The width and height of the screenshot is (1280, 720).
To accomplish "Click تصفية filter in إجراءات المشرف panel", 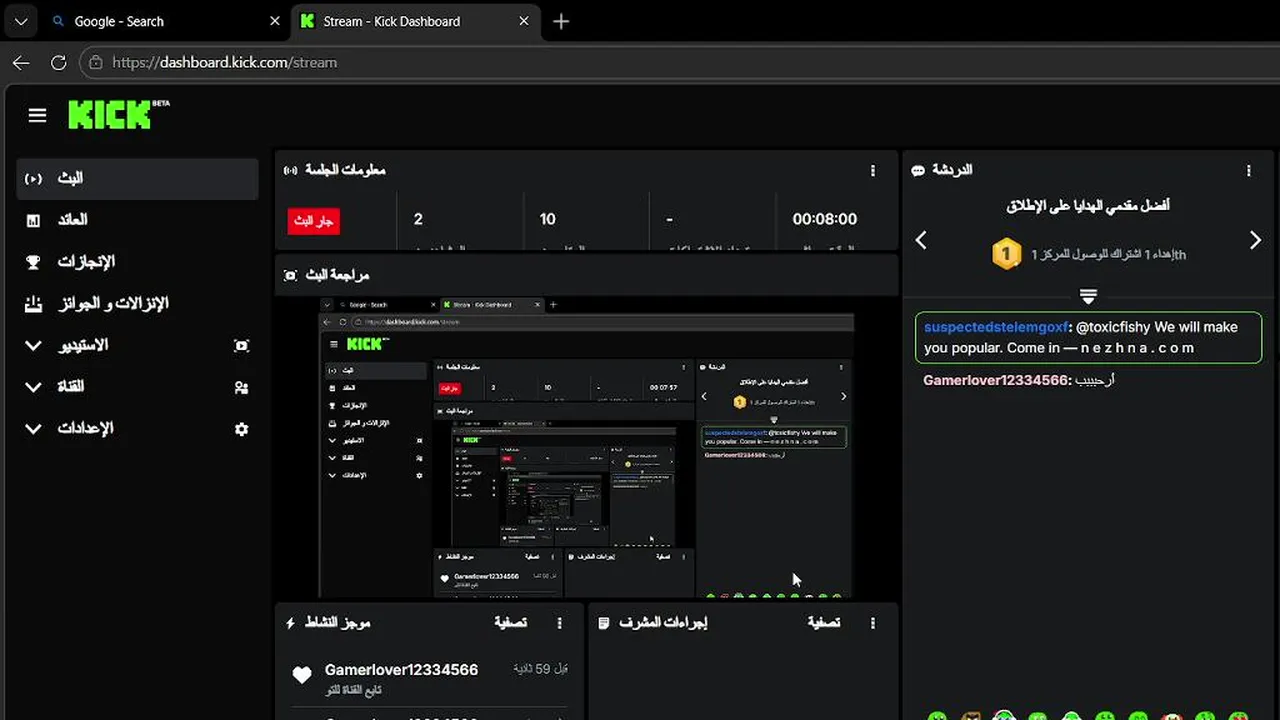I will pyautogui.click(x=824, y=623).
